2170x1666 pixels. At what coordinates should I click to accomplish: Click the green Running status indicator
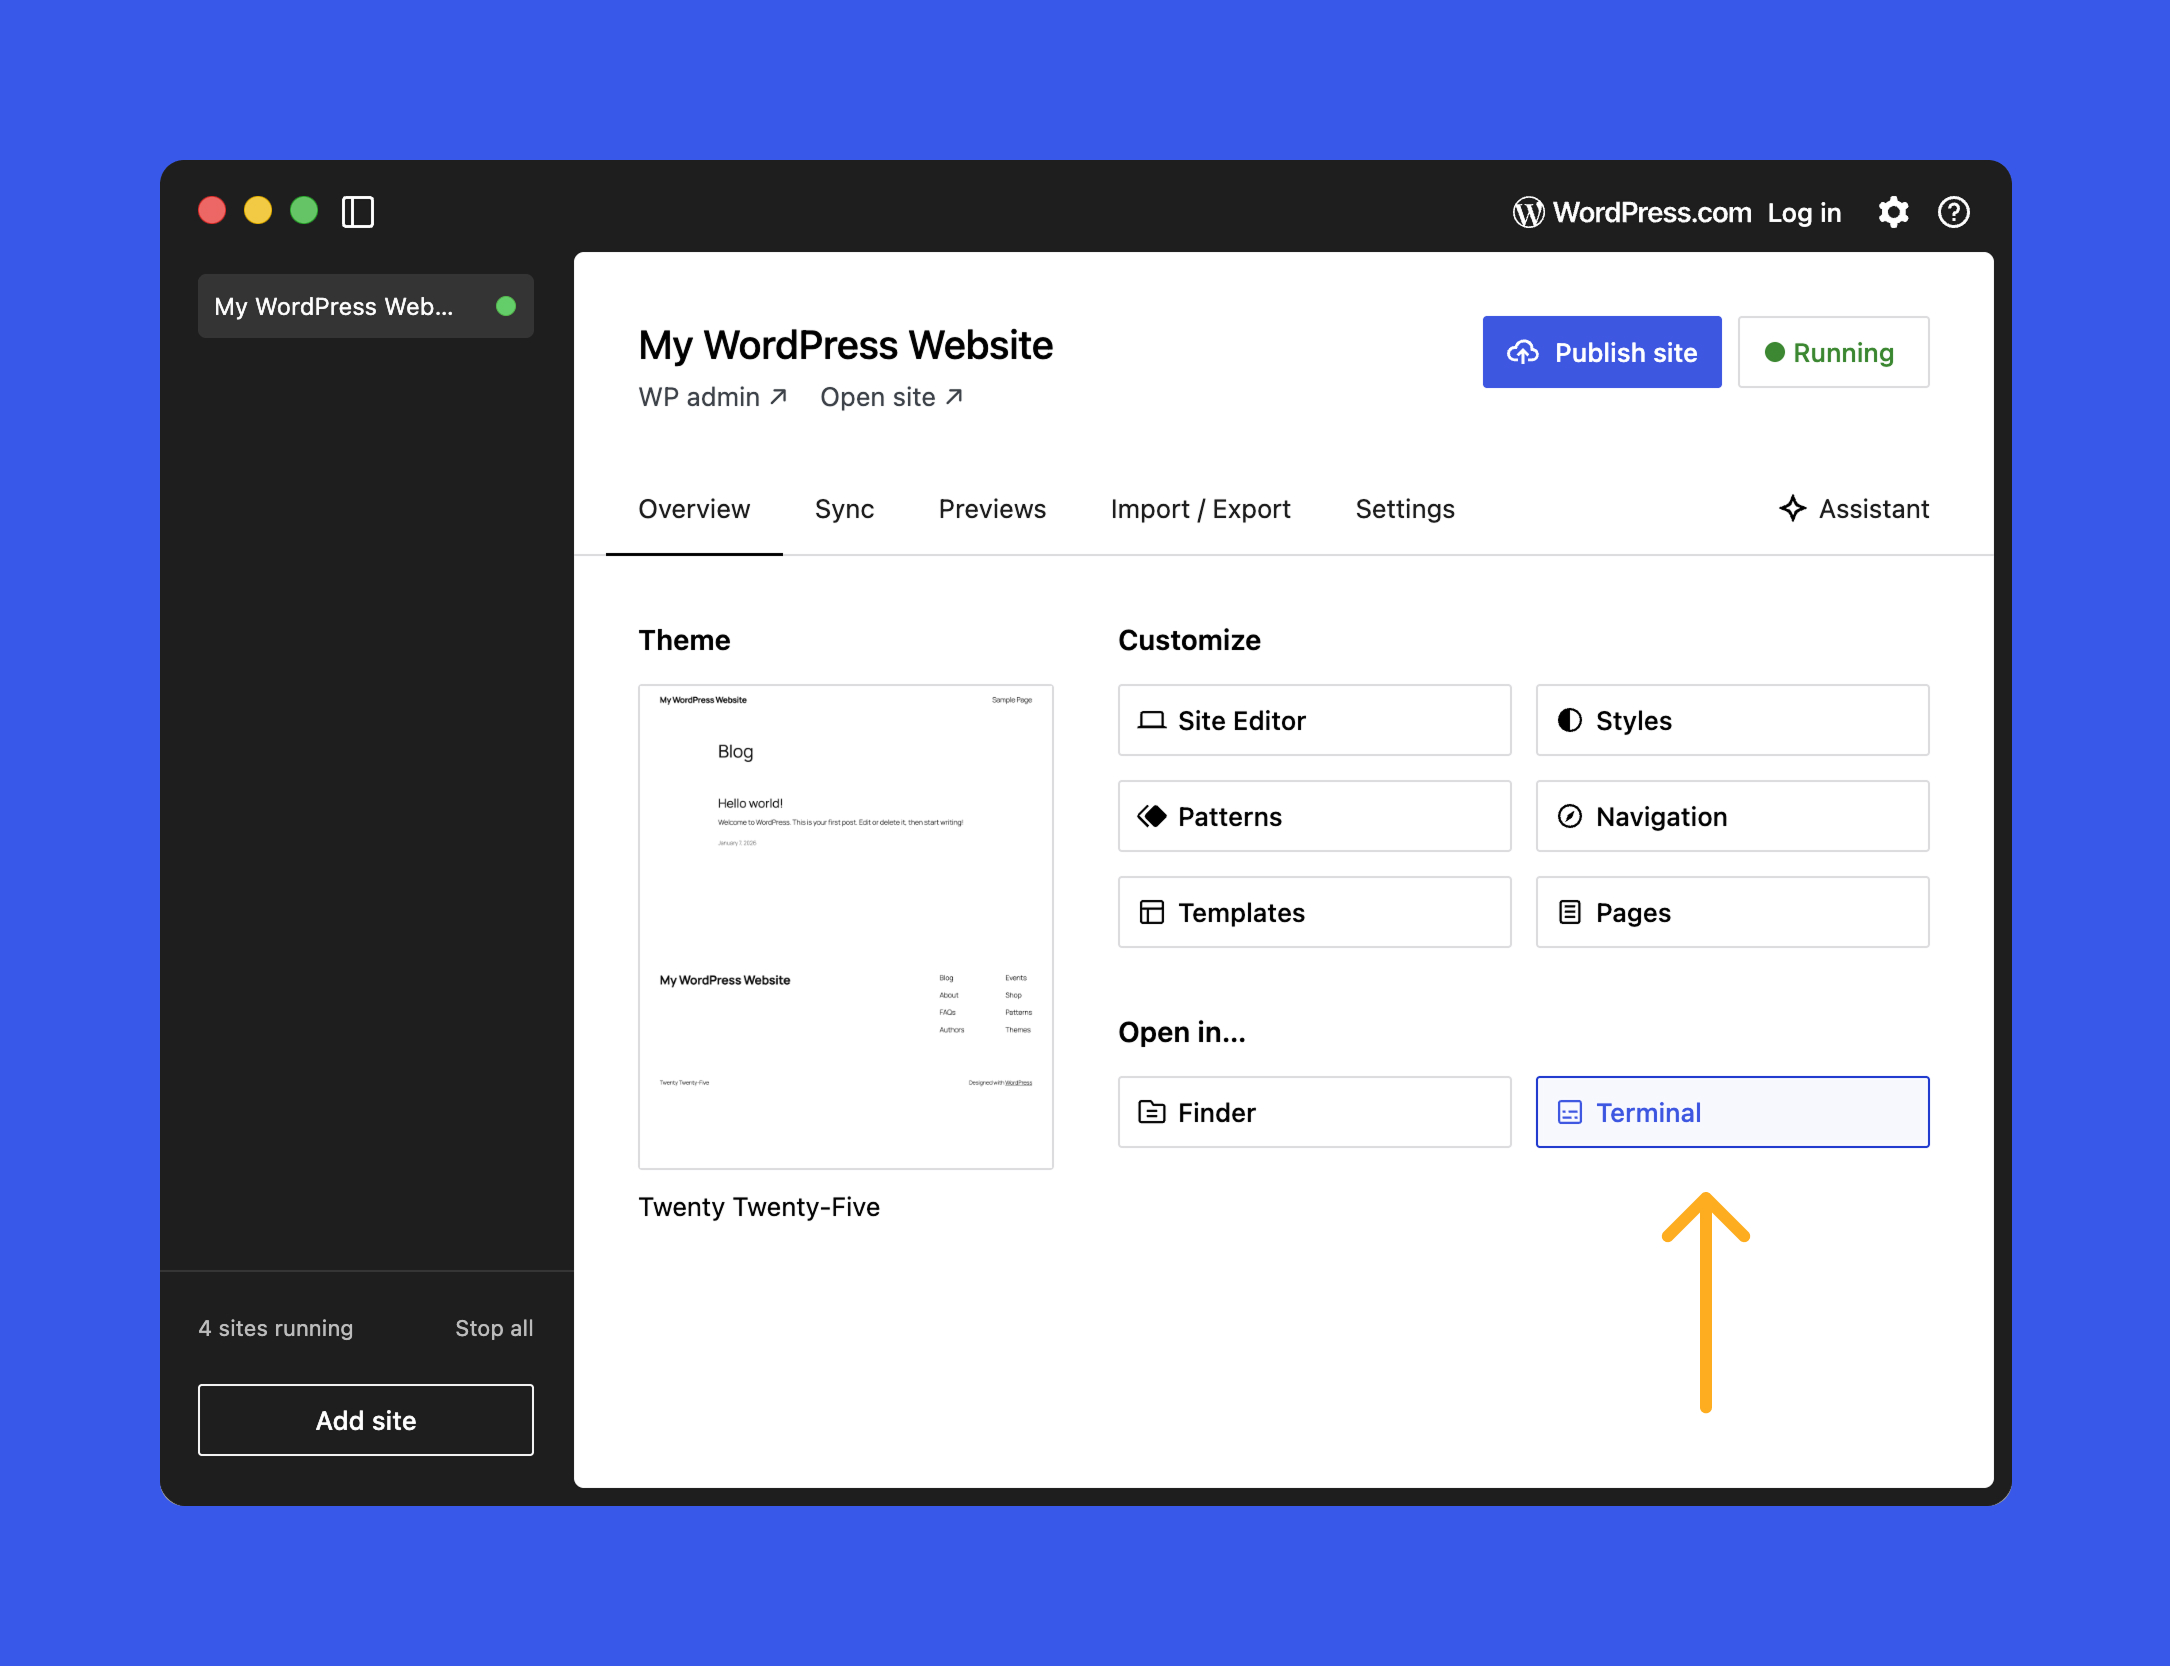click(x=1833, y=352)
